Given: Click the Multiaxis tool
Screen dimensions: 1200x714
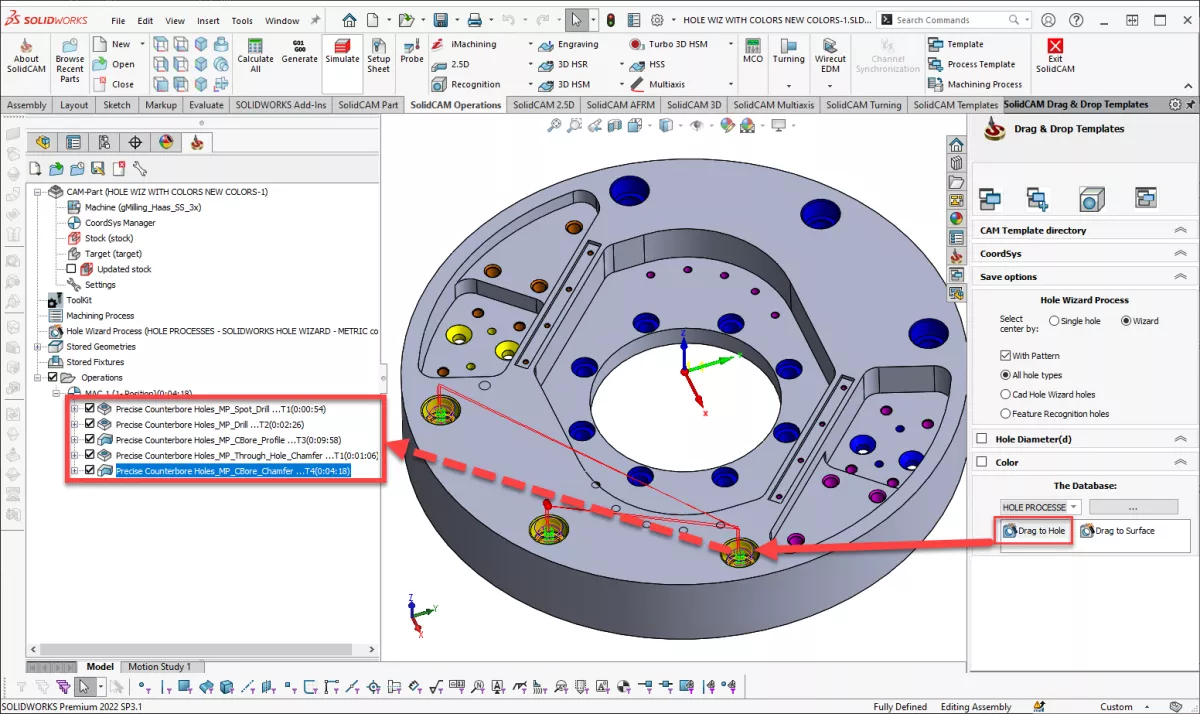Looking at the screenshot, I should (657, 85).
